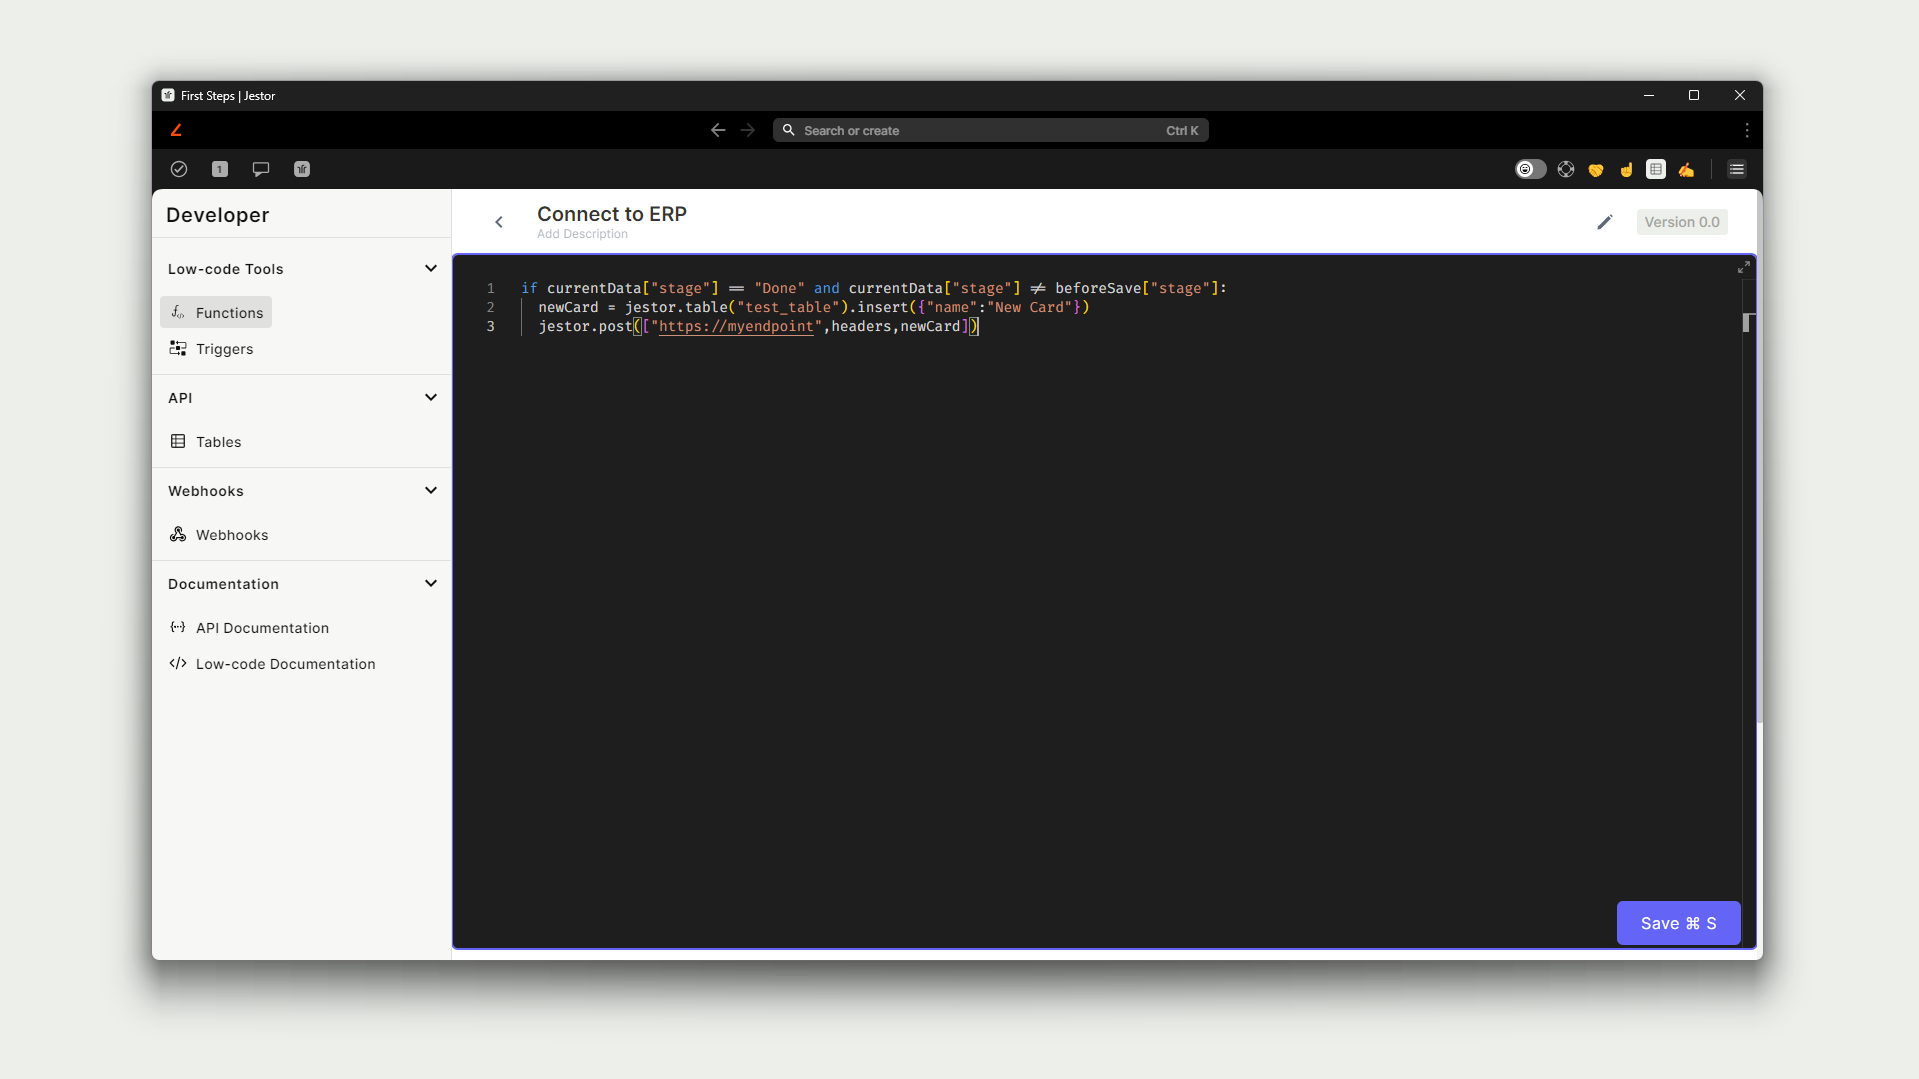Click the writing hand emoji icon
The height and width of the screenshot is (1079, 1919).
coord(1686,169)
